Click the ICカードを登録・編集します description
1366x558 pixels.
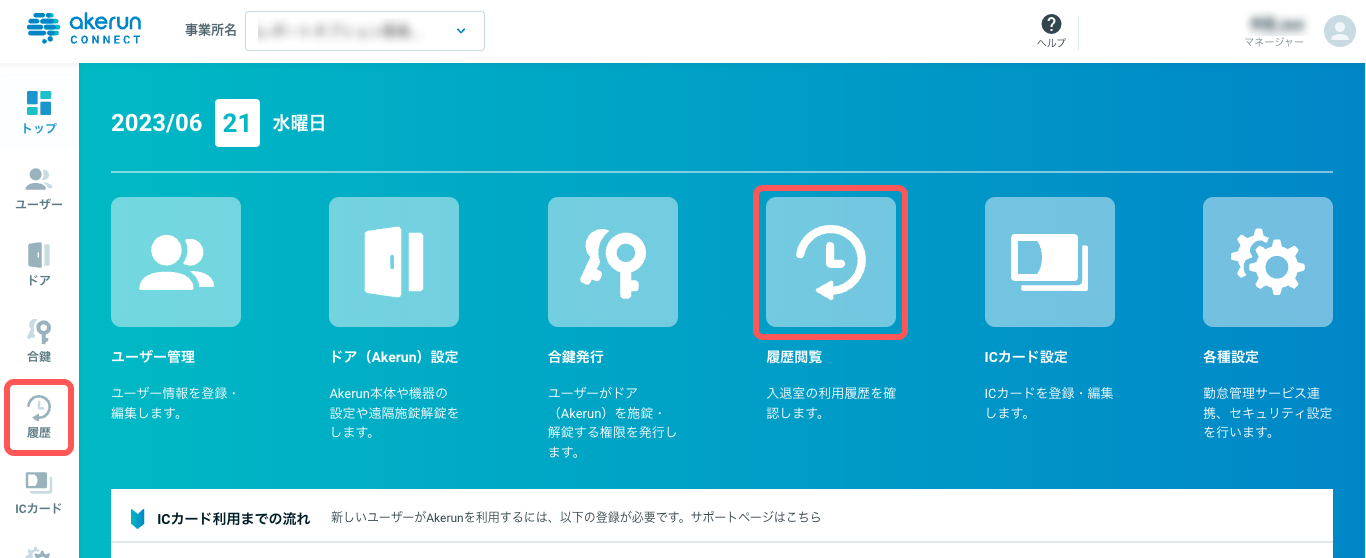pyautogui.click(x=1049, y=403)
